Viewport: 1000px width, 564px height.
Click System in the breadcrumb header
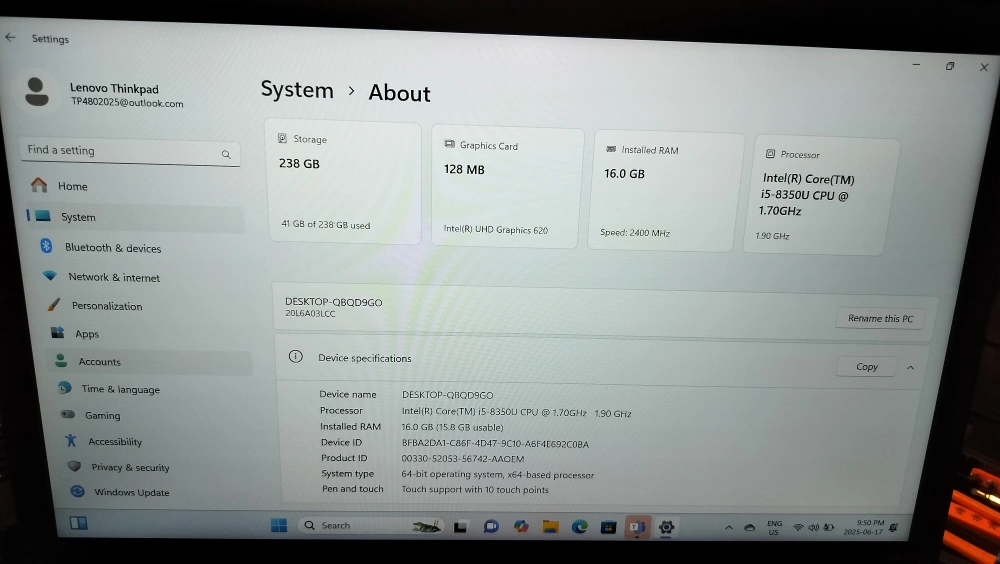click(x=297, y=90)
